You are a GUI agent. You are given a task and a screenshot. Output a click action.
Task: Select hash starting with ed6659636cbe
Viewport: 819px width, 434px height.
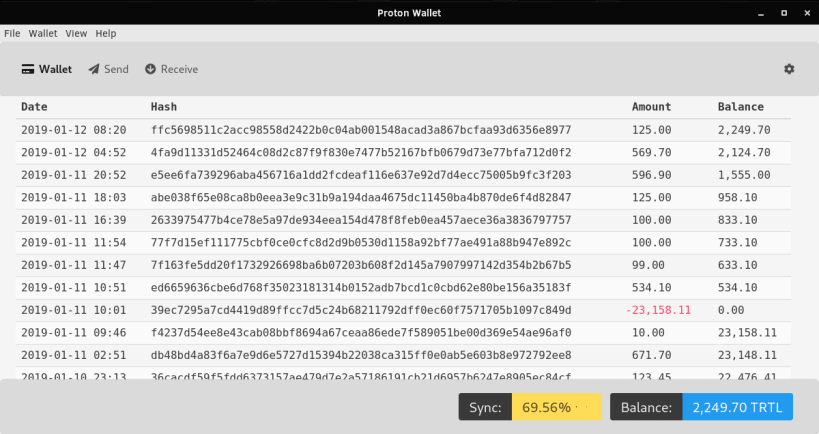(x=361, y=287)
